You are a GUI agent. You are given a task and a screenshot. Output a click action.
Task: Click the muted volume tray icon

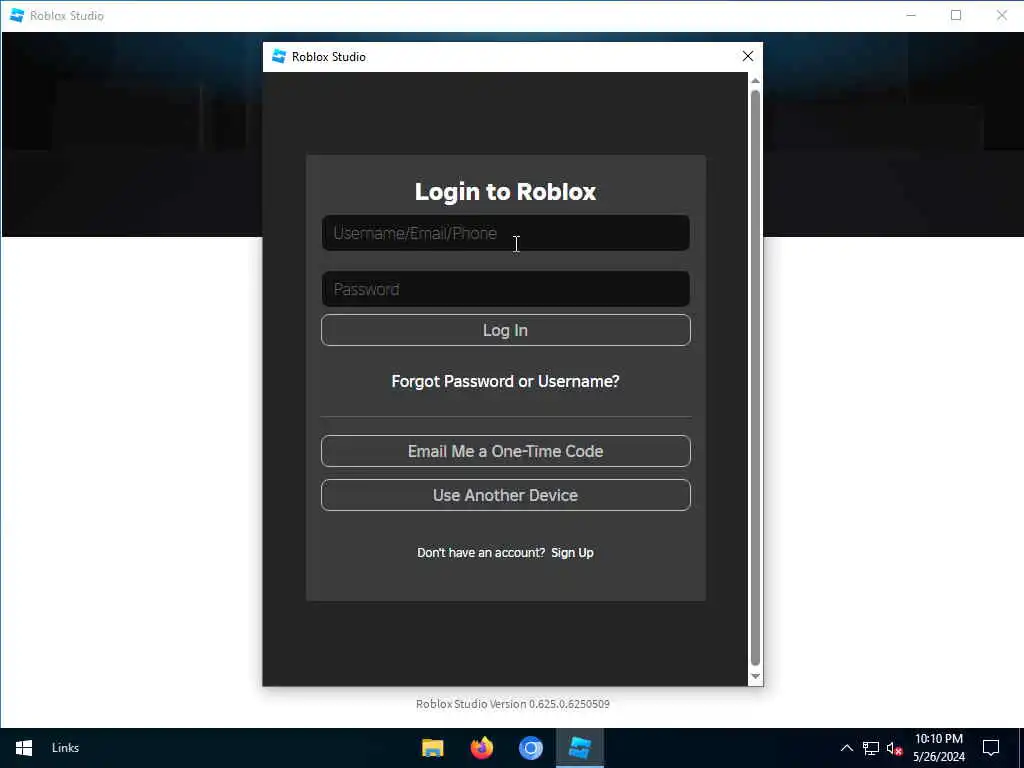coord(894,748)
